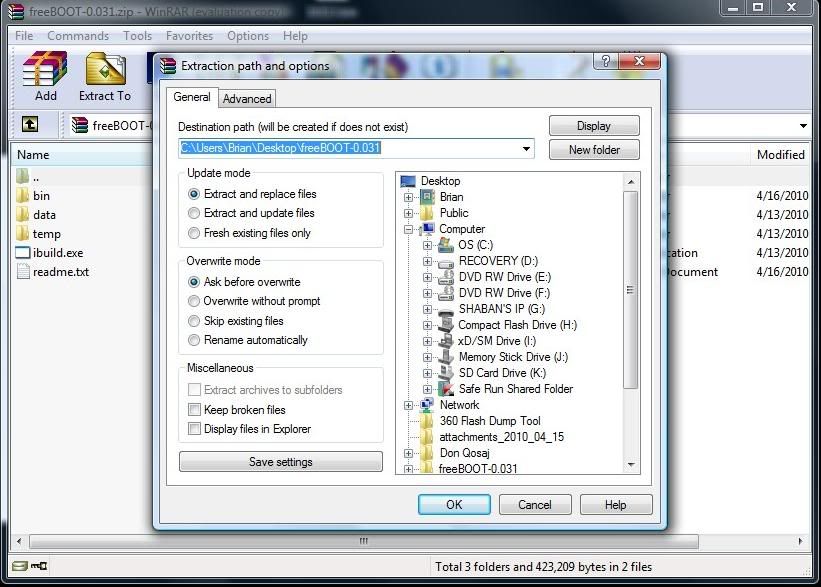The width and height of the screenshot is (821, 587).
Task: Open the Commands menu
Action: [78, 36]
